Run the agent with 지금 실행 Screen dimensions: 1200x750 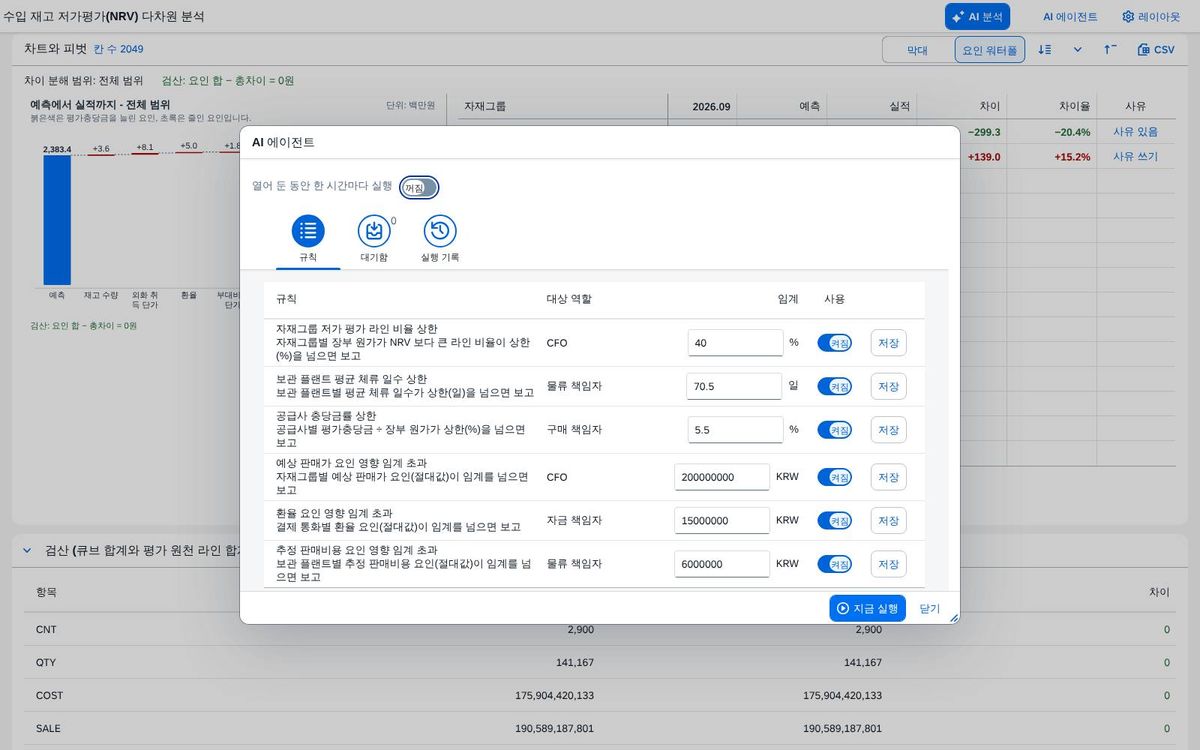(867, 608)
